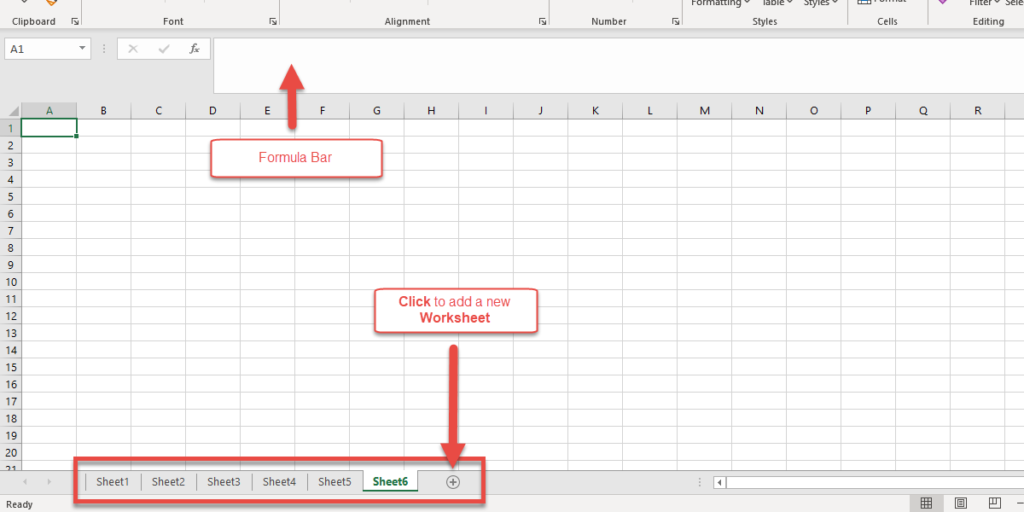The image size is (1024, 512).
Task: Switch to the Sheet1 tab
Action: click(x=113, y=482)
